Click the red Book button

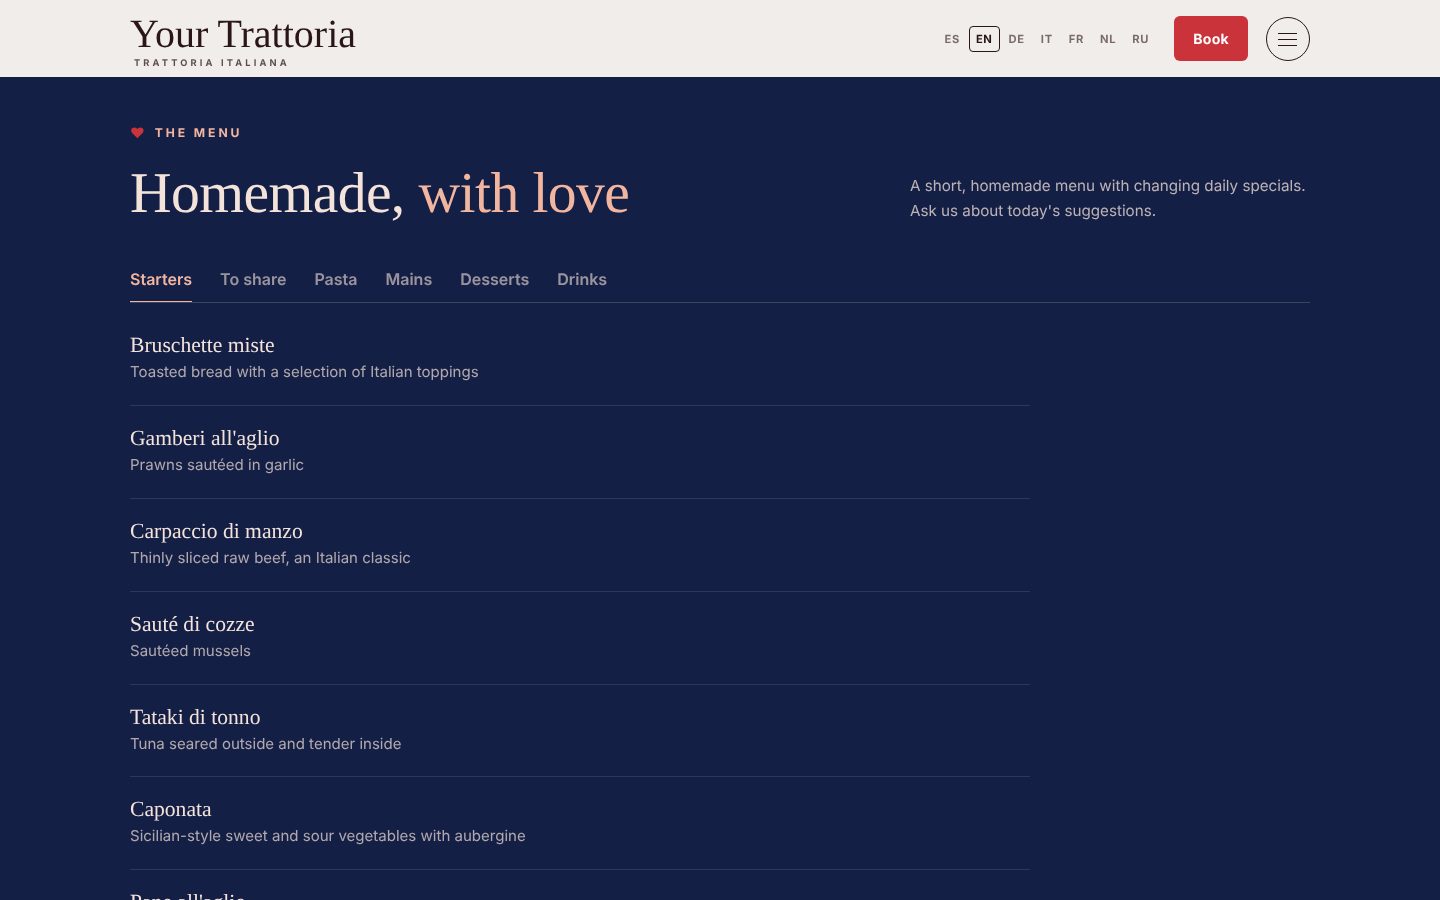[x=1210, y=39]
